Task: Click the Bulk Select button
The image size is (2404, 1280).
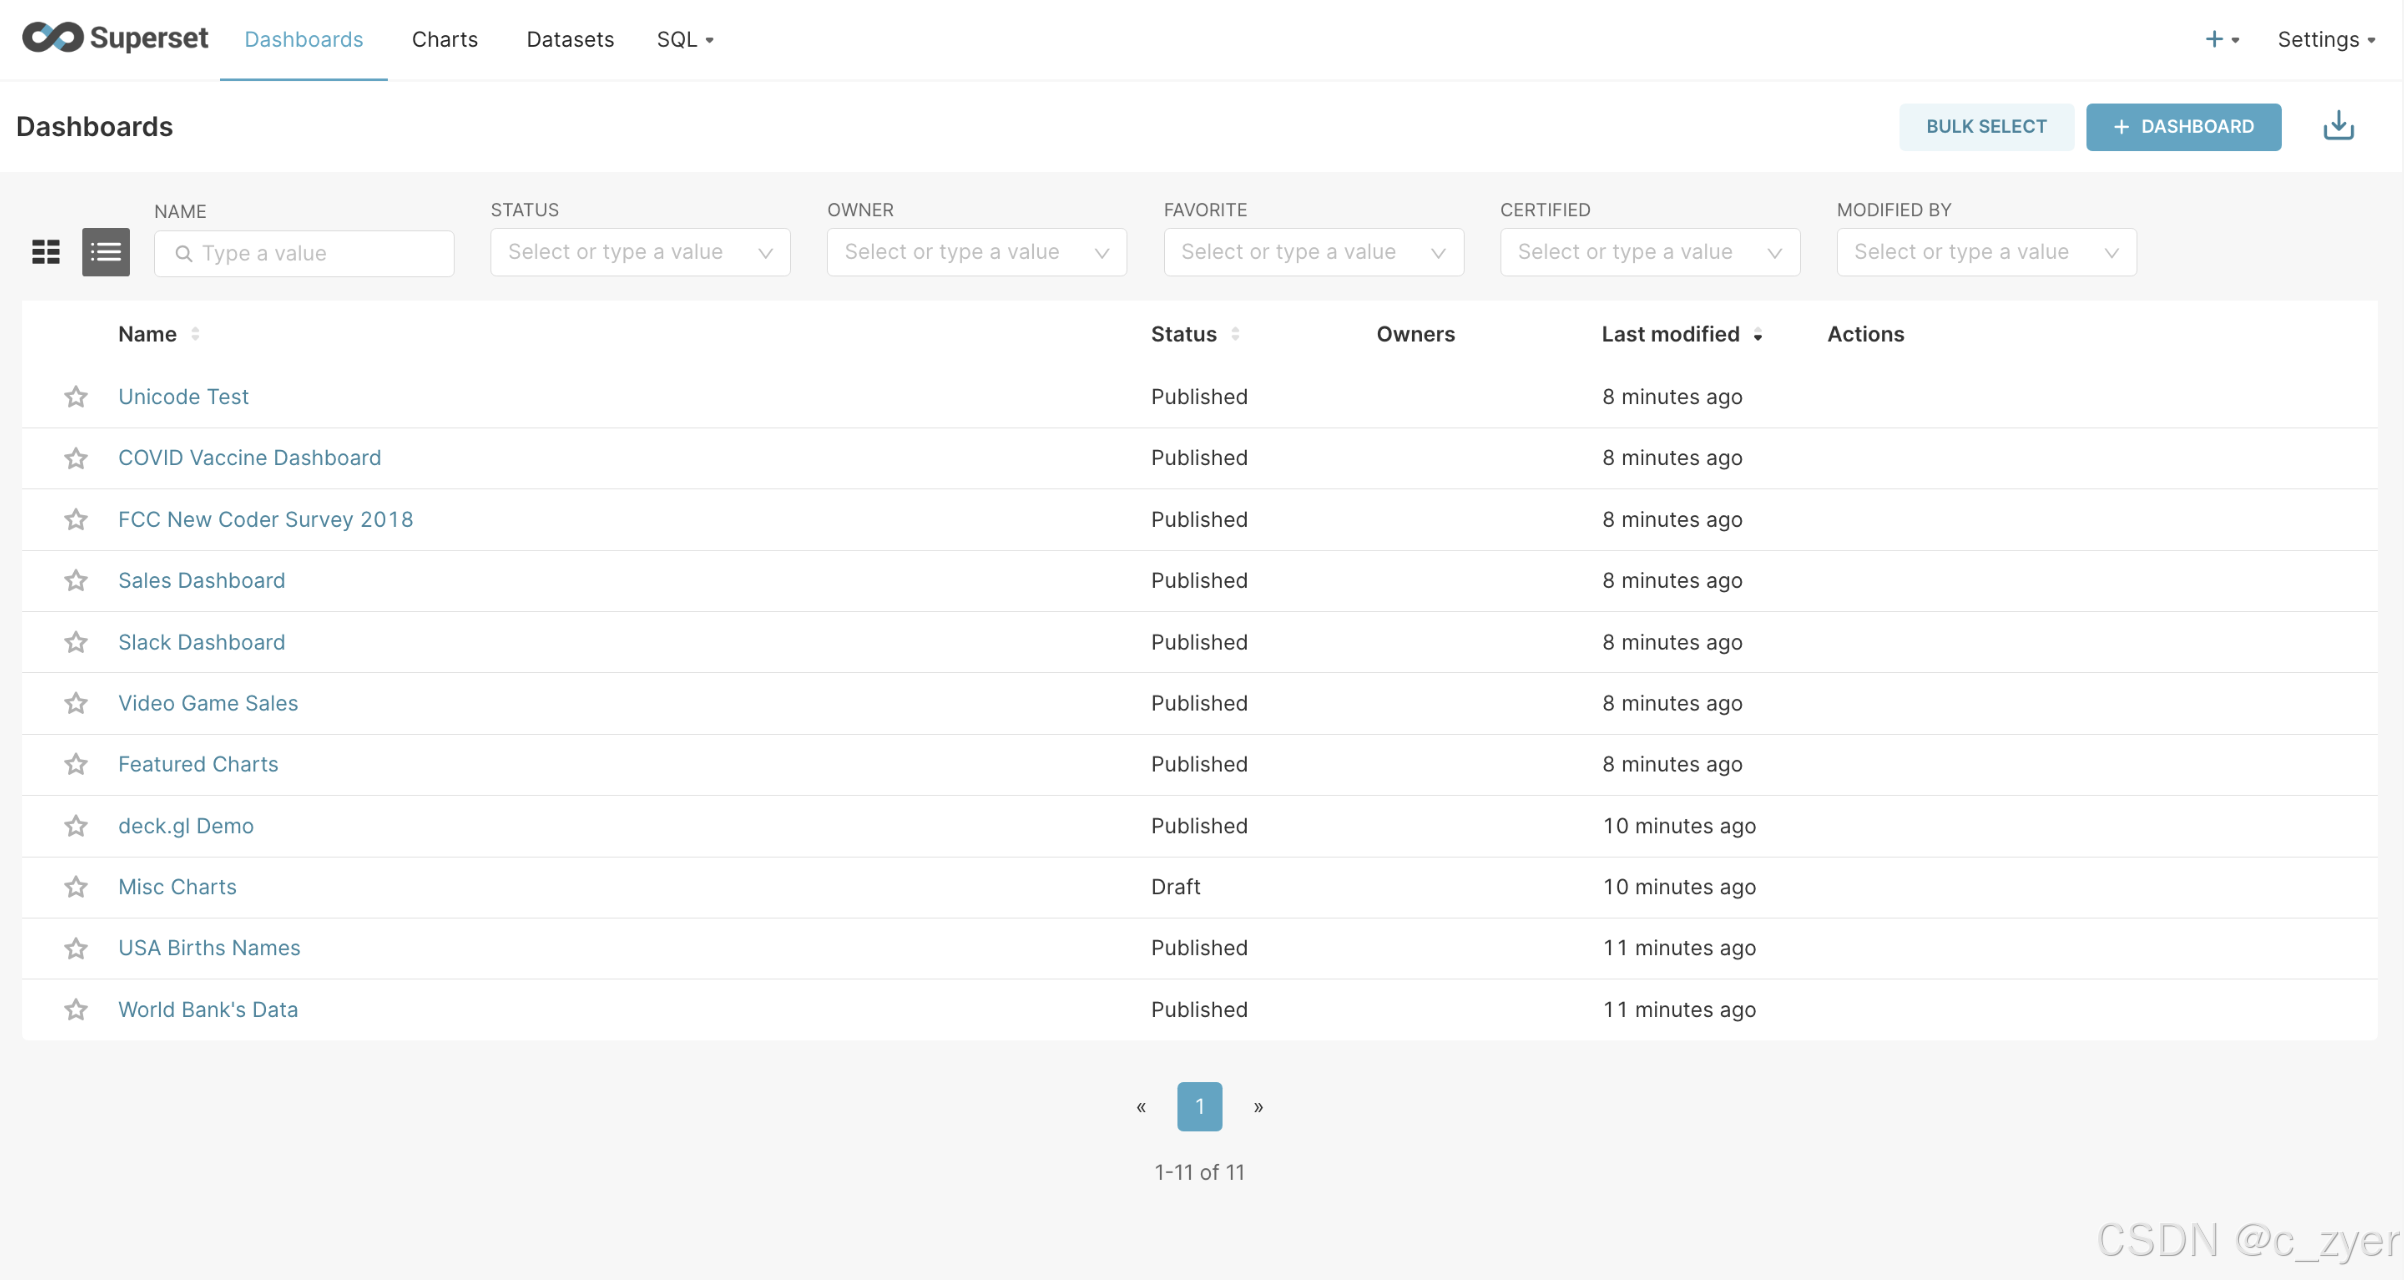Action: click(1986, 126)
